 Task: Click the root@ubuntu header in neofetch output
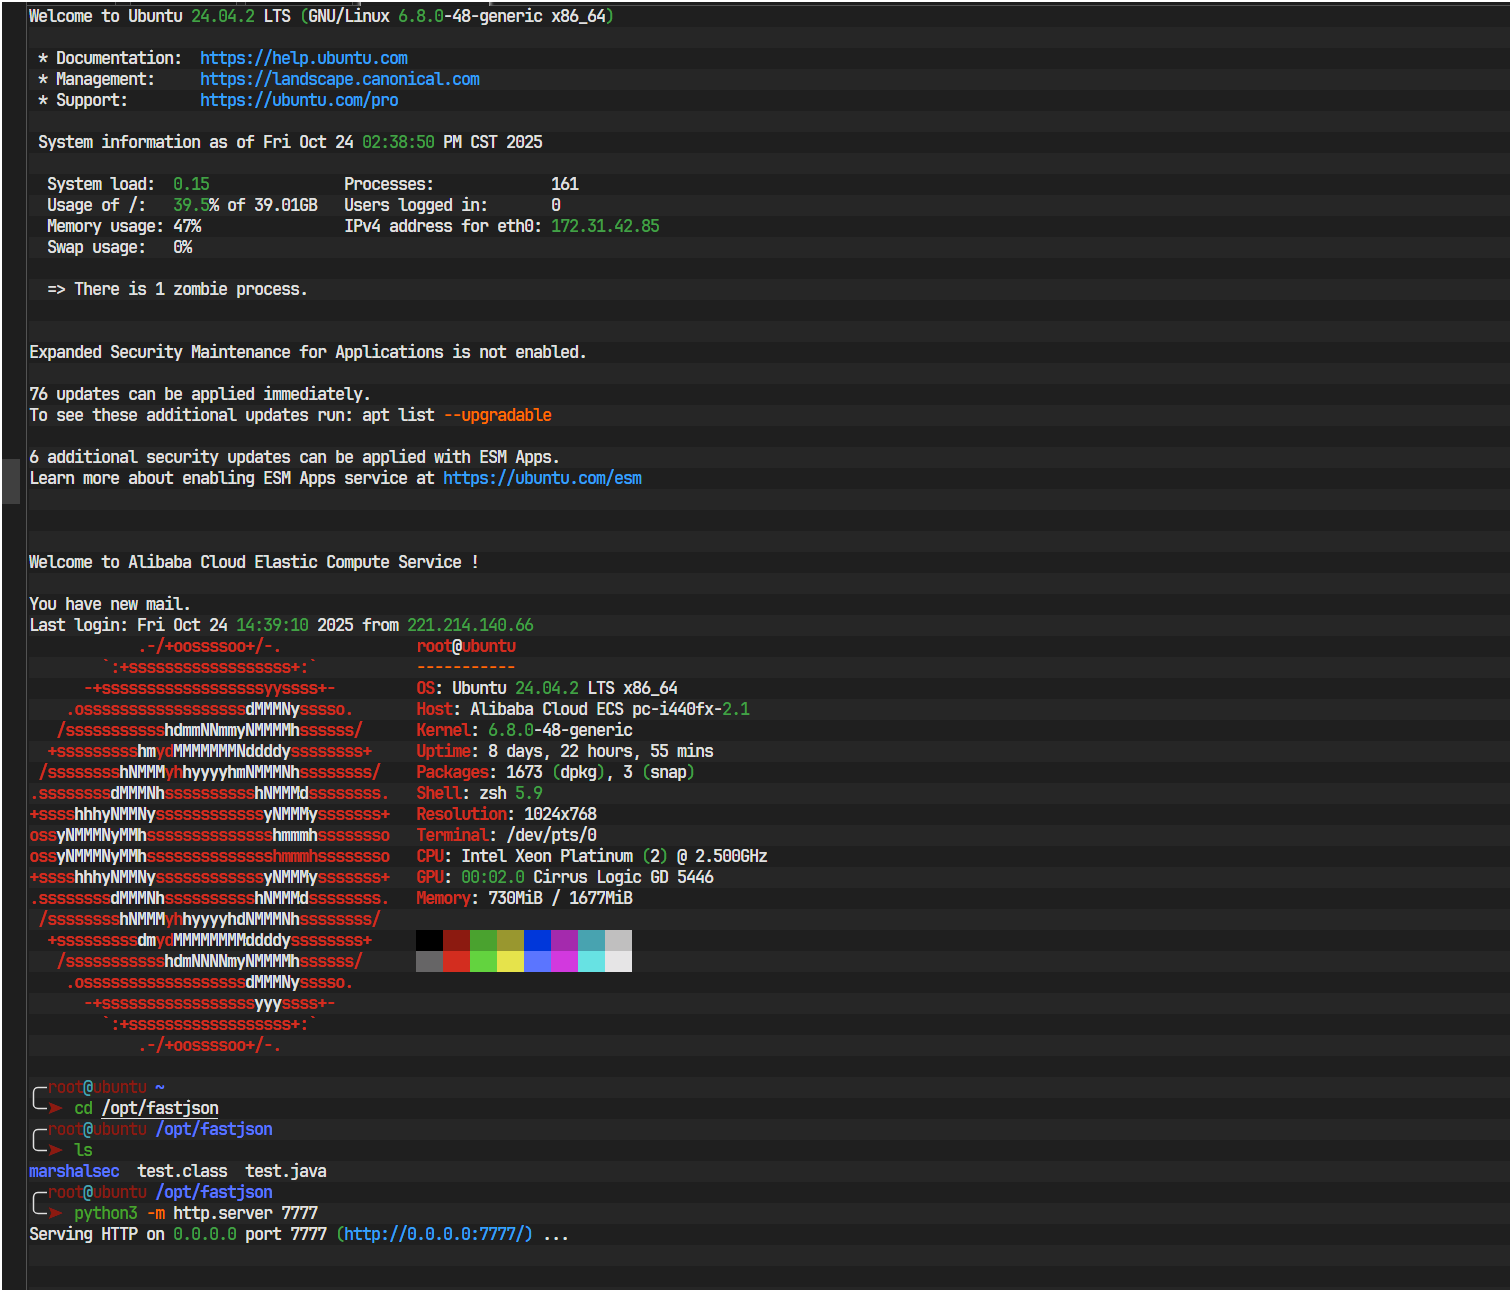point(466,646)
